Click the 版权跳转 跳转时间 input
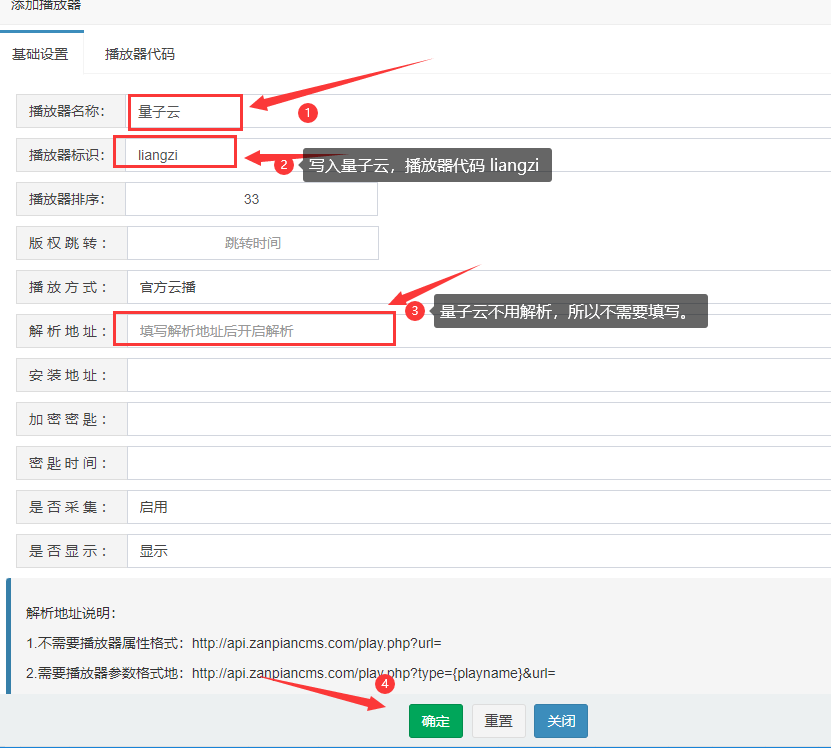Image resolution: width=831 pixels, height=748 pixels. [x=252, y=243]
